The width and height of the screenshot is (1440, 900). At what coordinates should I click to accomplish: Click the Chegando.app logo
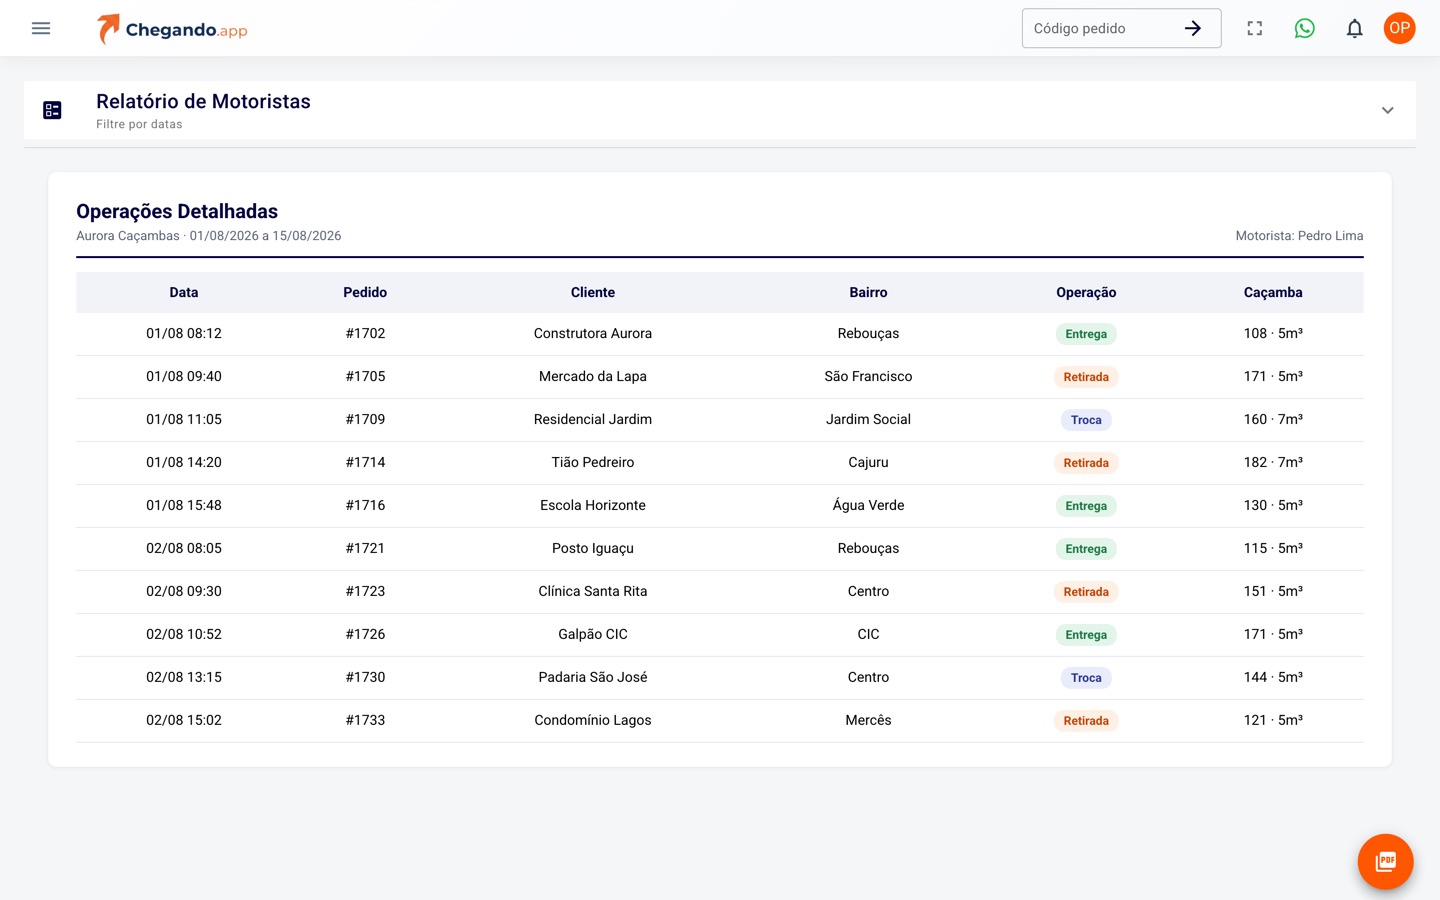point(172,29)
